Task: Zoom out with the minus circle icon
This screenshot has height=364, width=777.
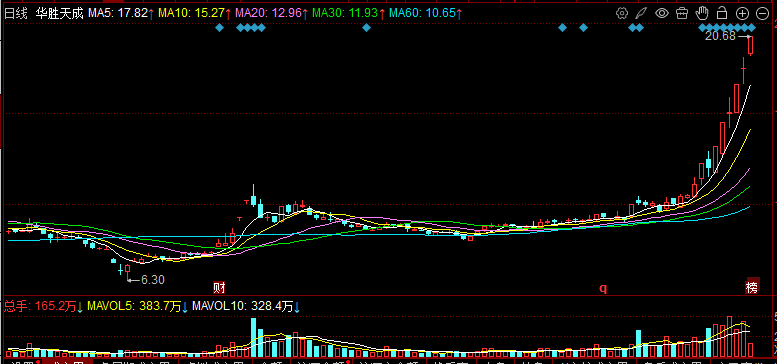Action: pos(762,13)
